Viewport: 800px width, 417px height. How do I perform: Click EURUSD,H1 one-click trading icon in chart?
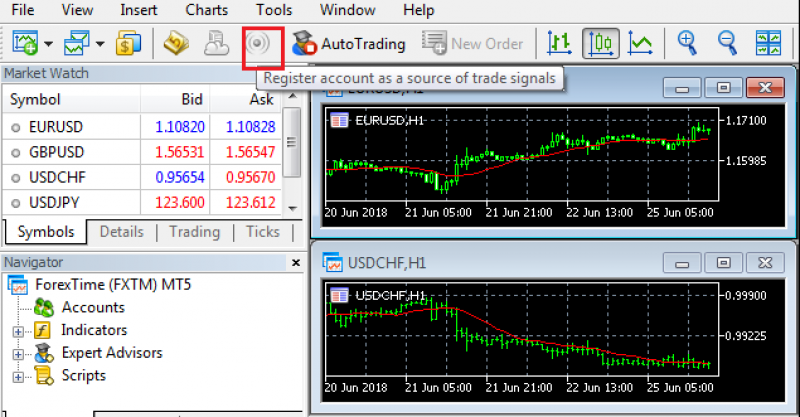339,120
